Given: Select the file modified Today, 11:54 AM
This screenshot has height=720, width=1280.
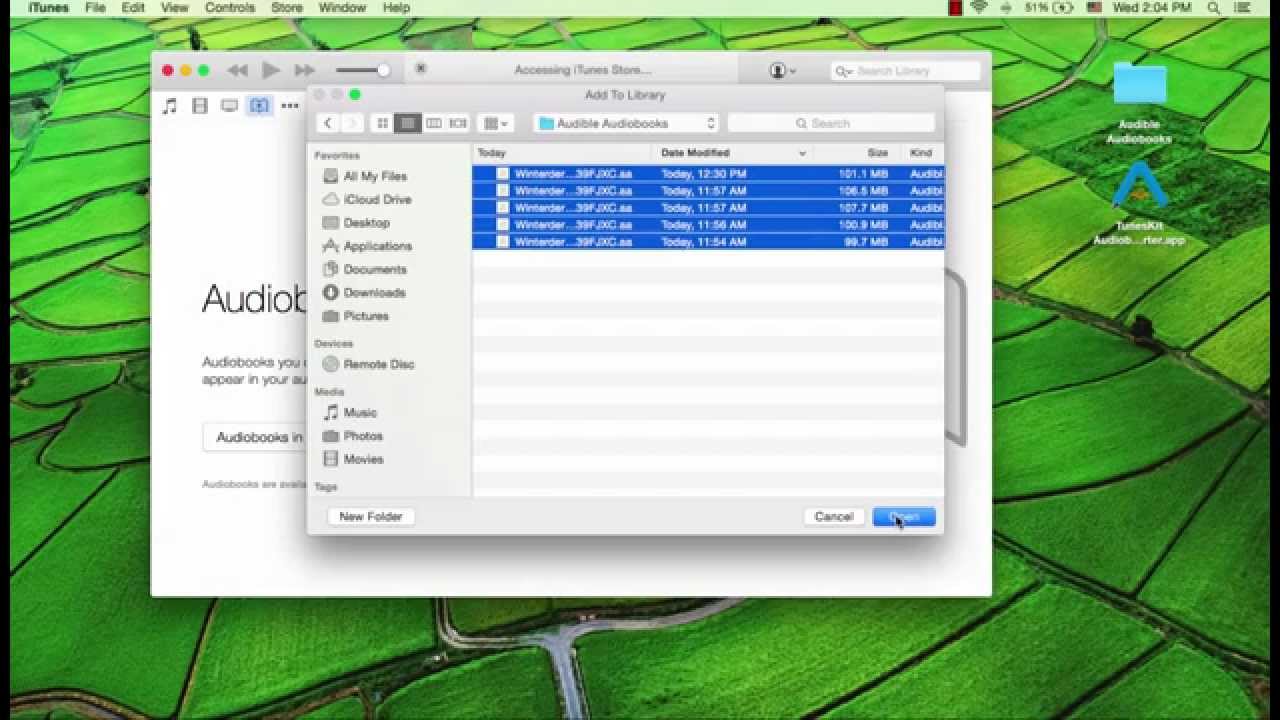Looking at the screenshot, I should pos(708,242).
